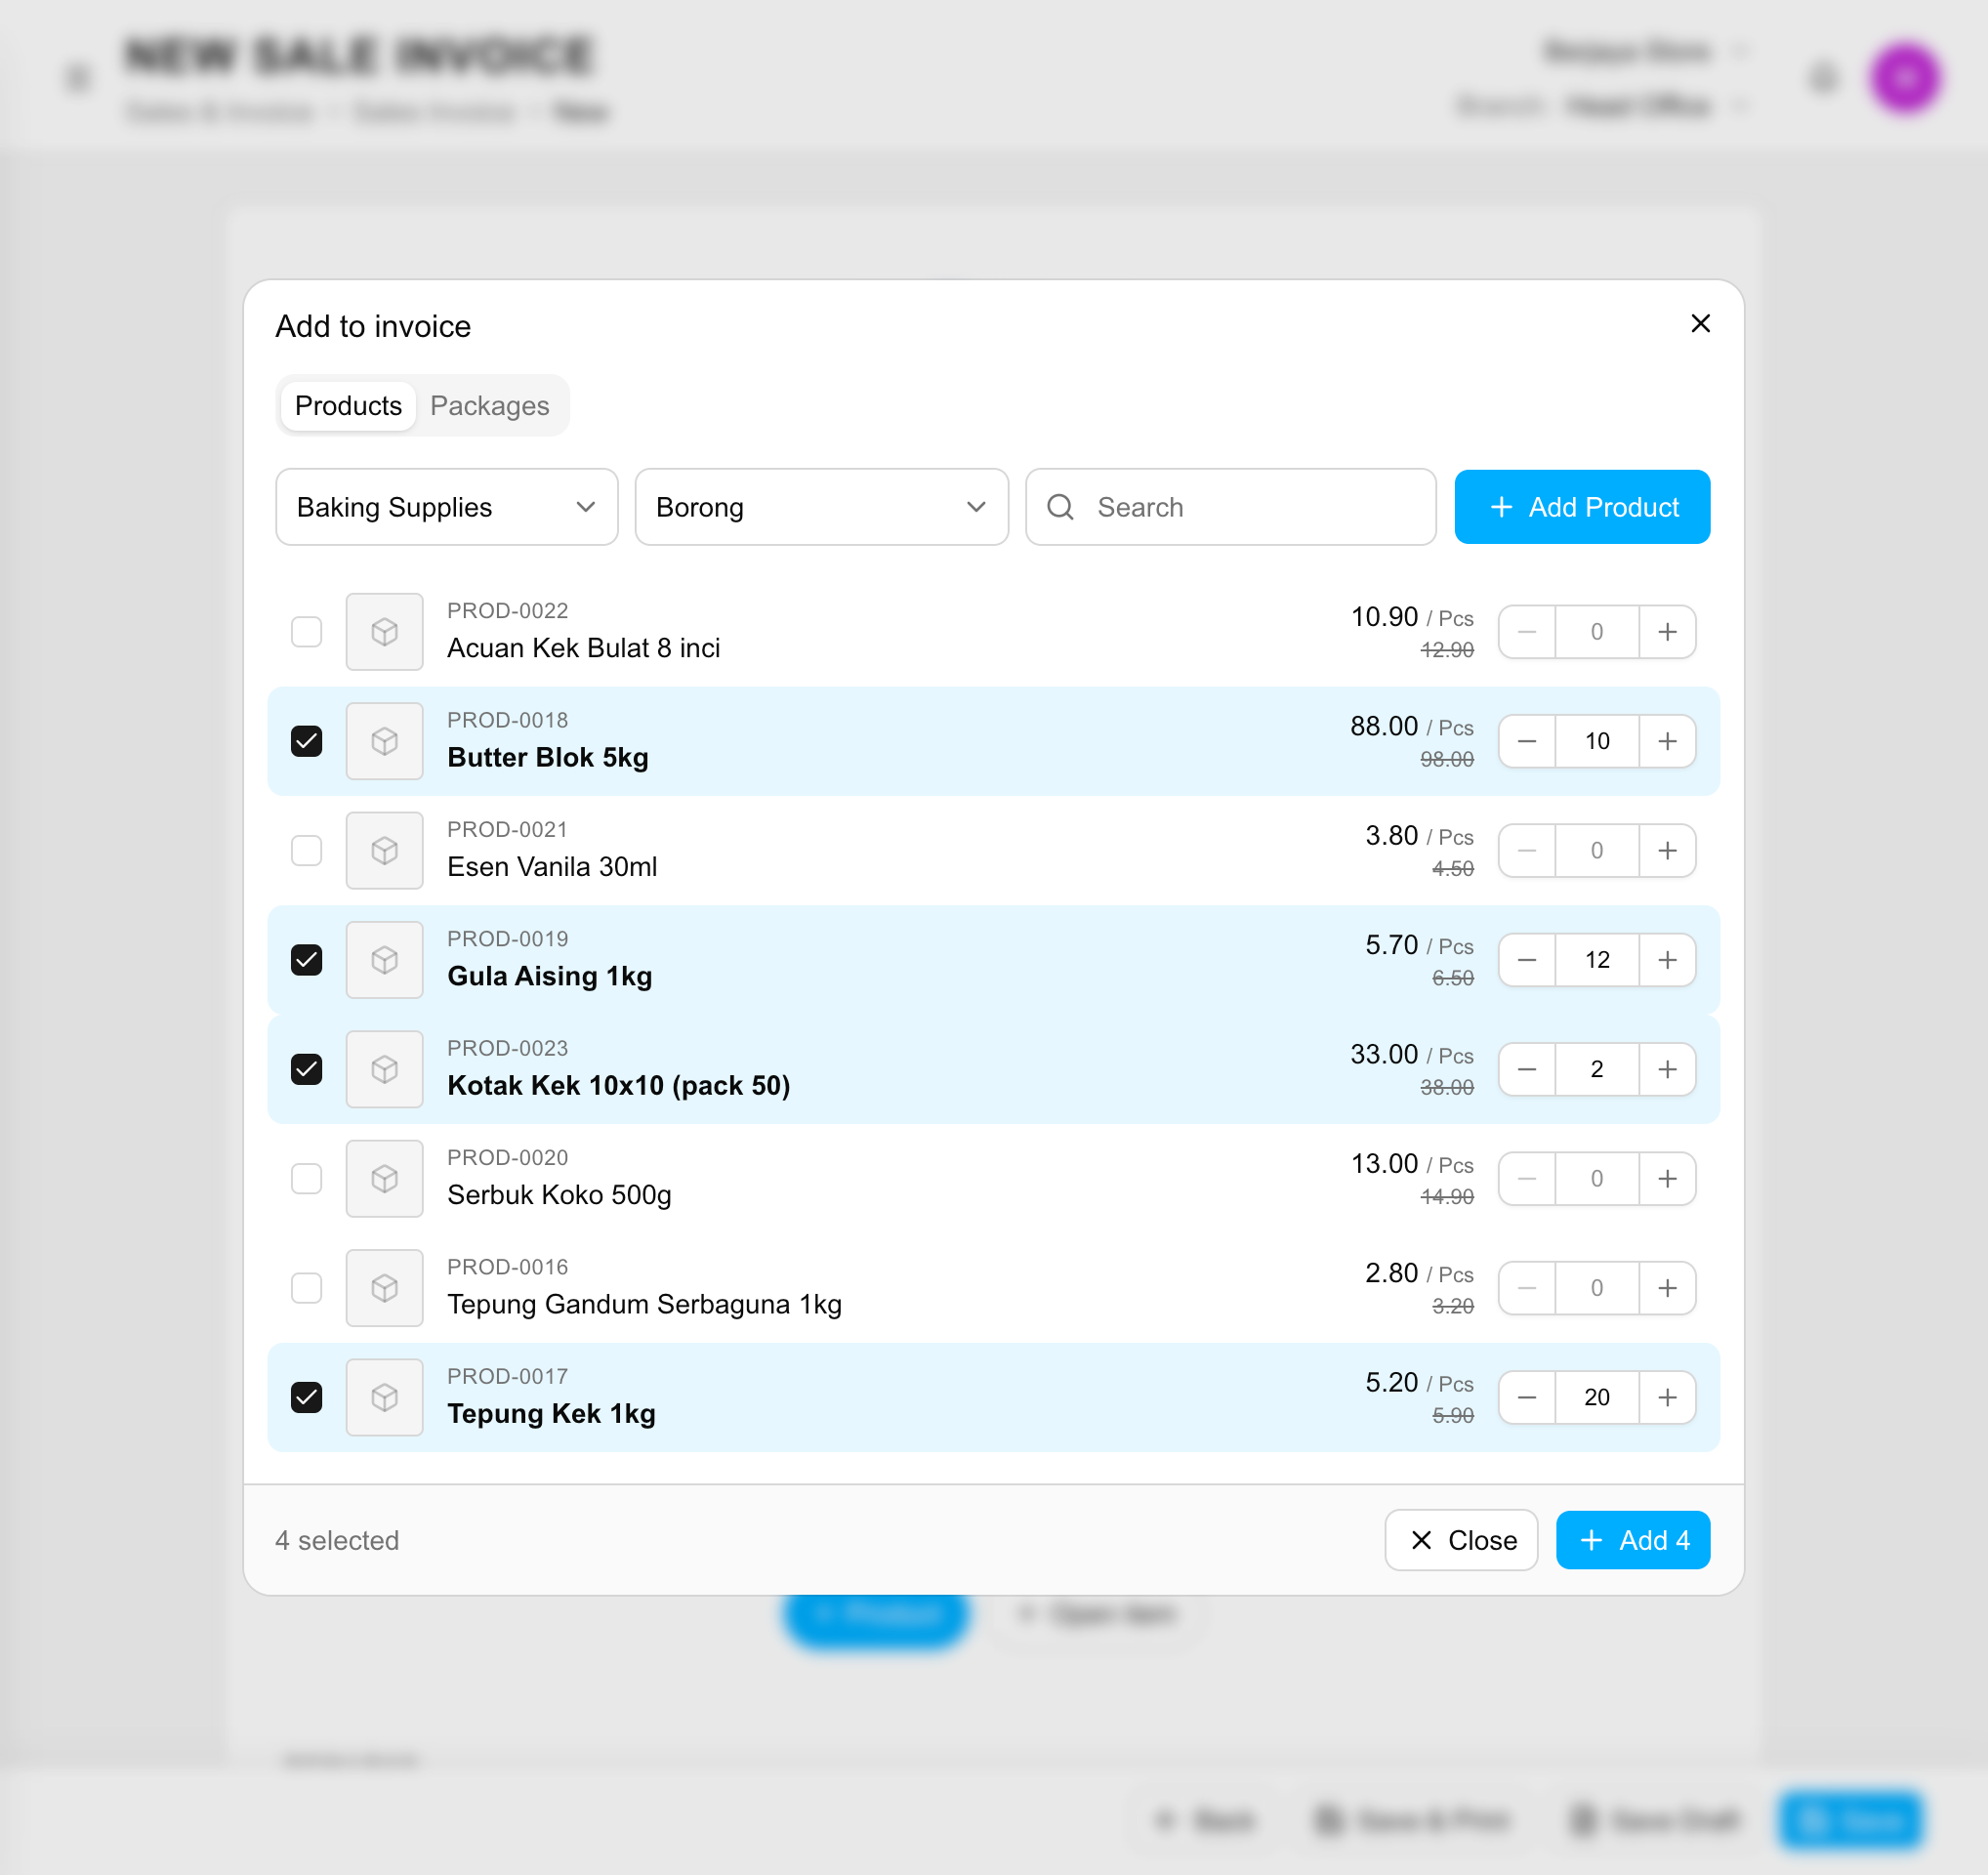The width and height of the screenshot is (1988, 1875).
Task: Decrease quantity for Butter Blok 5kg
Action: [1527, 741]
